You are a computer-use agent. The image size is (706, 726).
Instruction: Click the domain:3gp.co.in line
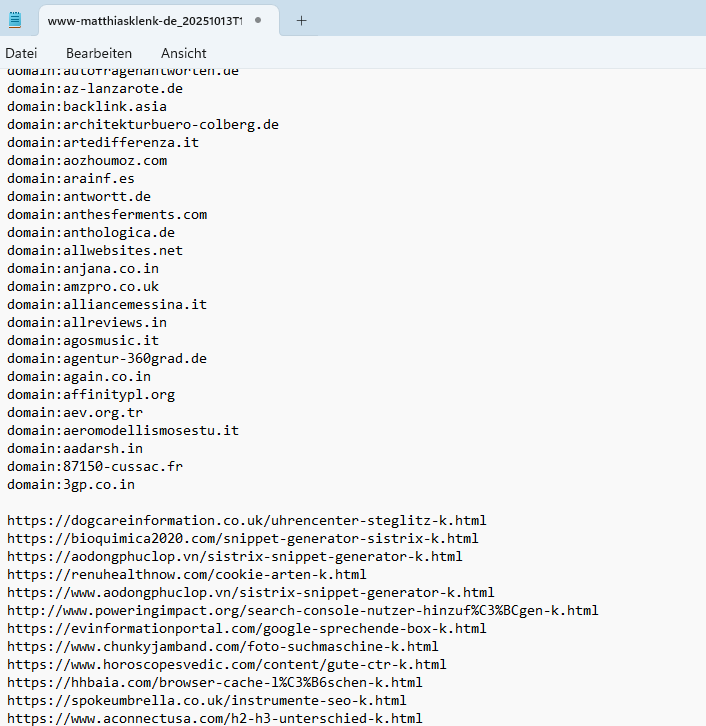tap(71, 485)
